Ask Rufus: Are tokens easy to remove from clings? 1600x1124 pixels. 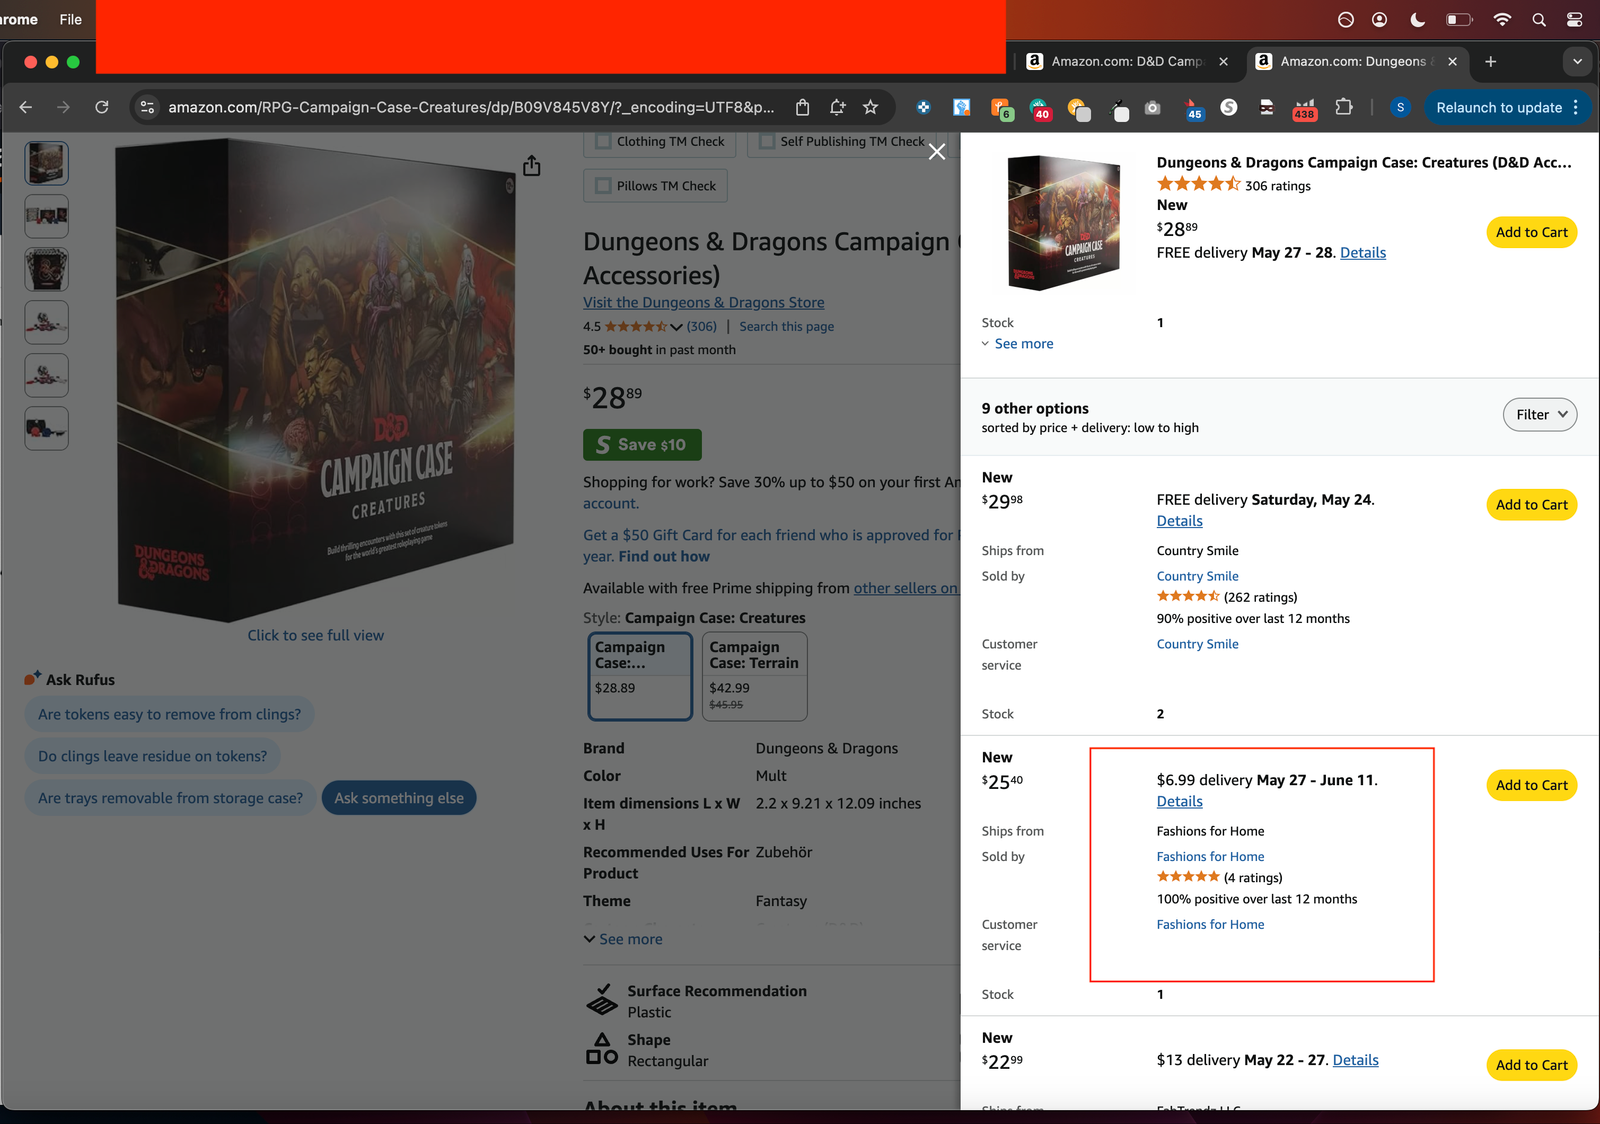point(169,714)
